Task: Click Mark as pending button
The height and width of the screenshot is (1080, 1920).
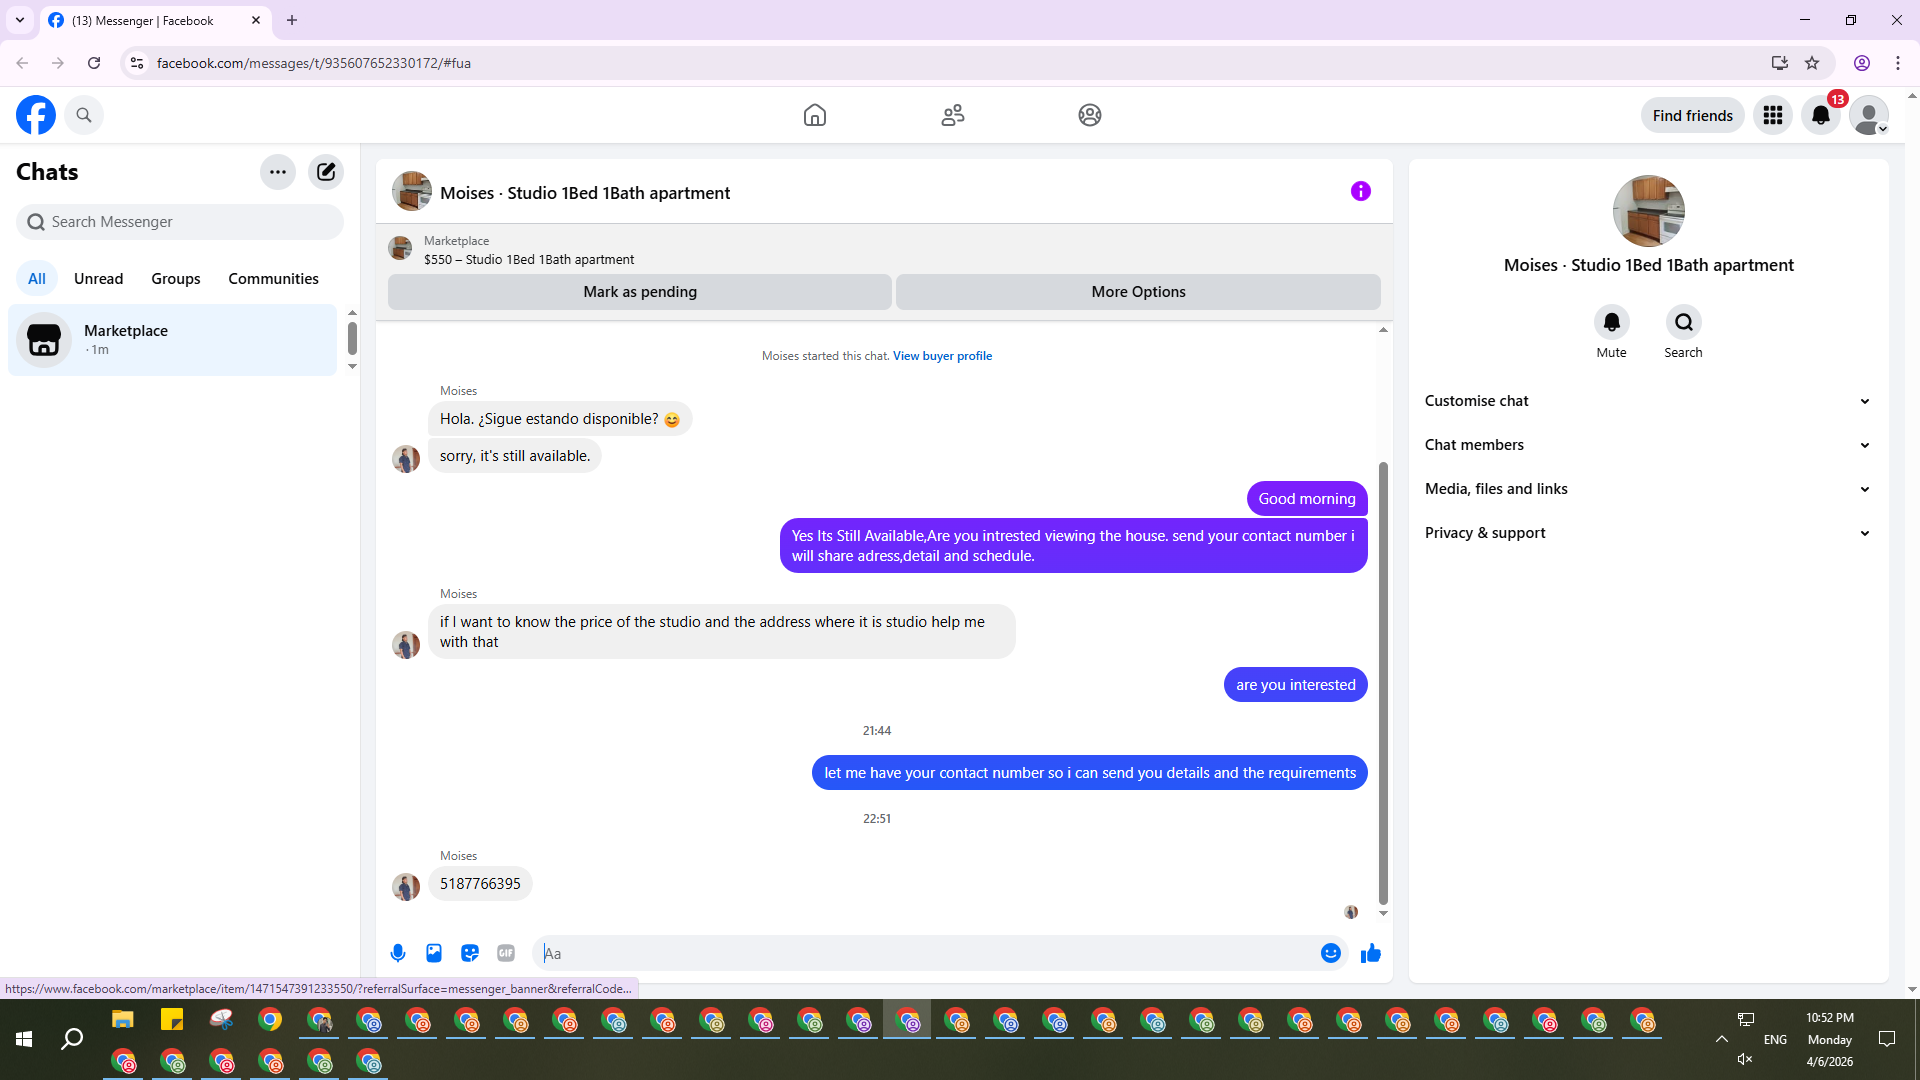Action: (x=640, y=292)
